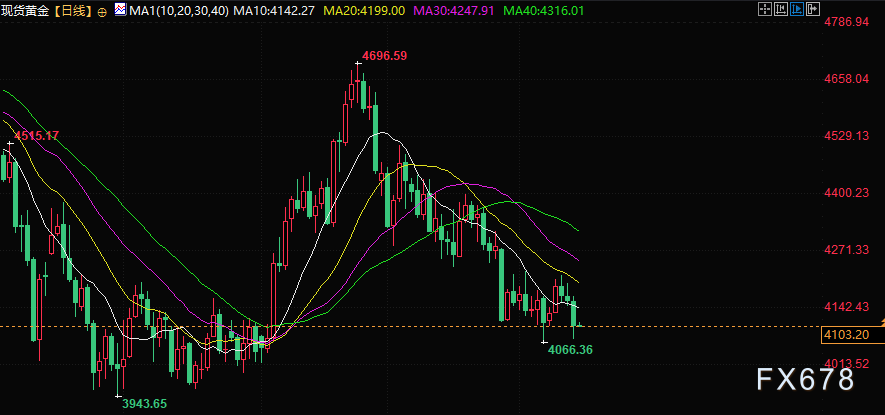Click the 4696.59 high price marker
The width and height of the screenshot is (885, 415).
pyautogui.click(x=384, y=56)
